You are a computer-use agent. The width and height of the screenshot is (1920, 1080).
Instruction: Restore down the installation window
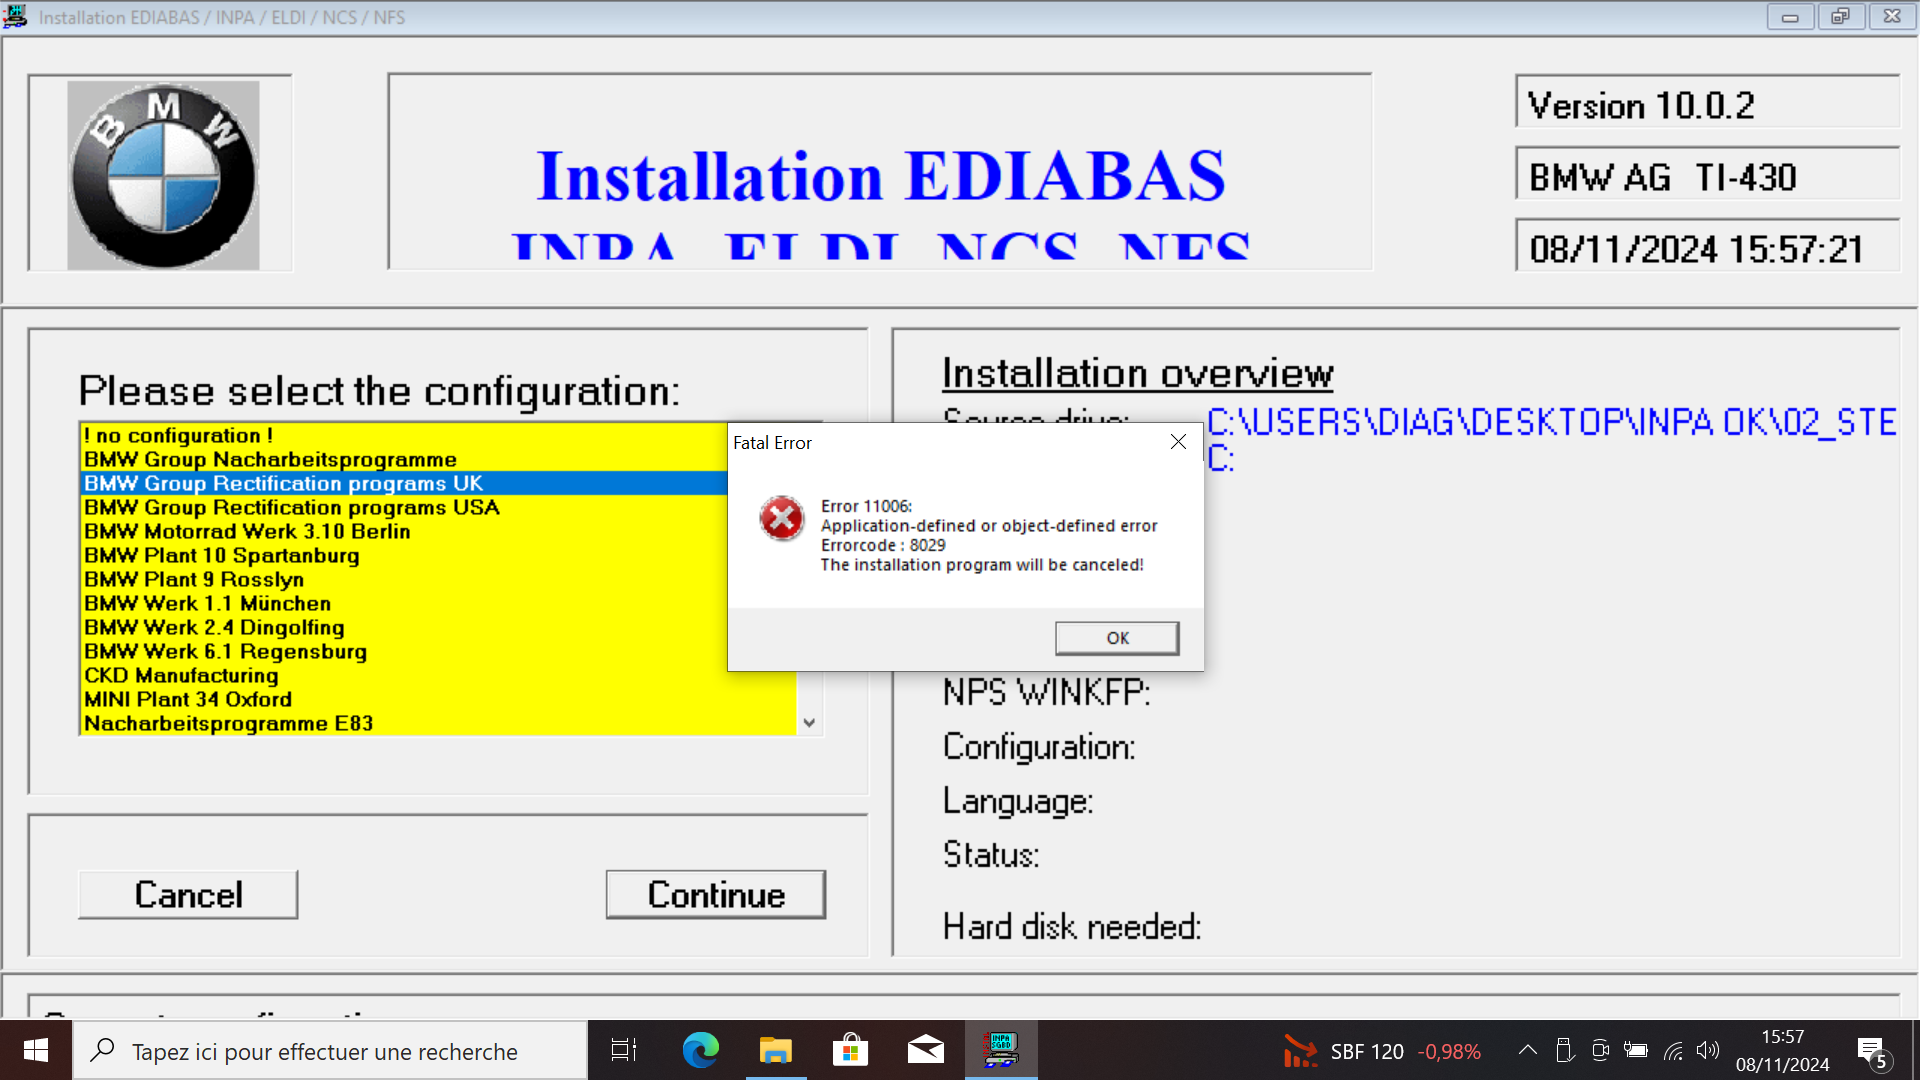pyautogui.click(x=1841, y=16)
